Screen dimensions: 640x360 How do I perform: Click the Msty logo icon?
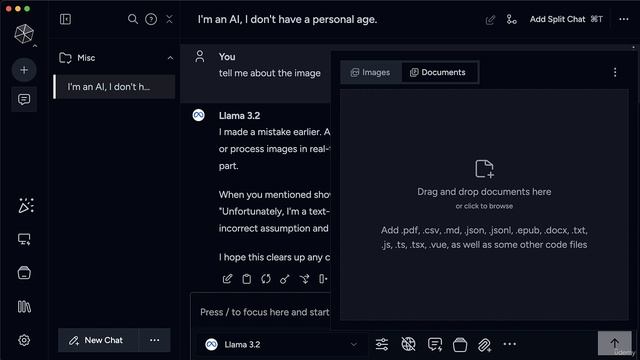24,33
